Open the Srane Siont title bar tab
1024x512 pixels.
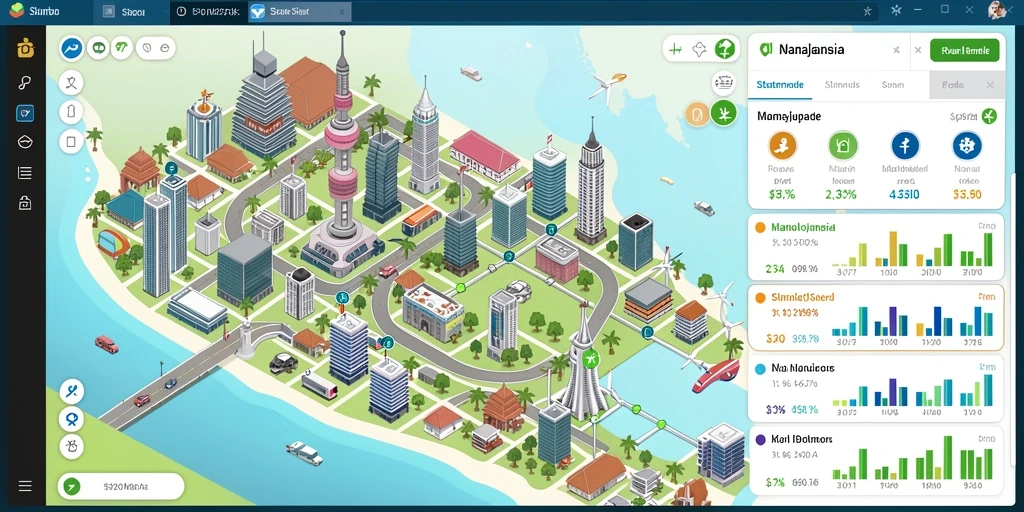click(x=300, y=11)
